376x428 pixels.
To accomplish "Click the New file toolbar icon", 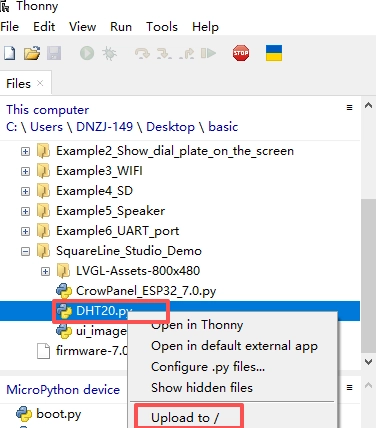I will [x=10, y=53].
